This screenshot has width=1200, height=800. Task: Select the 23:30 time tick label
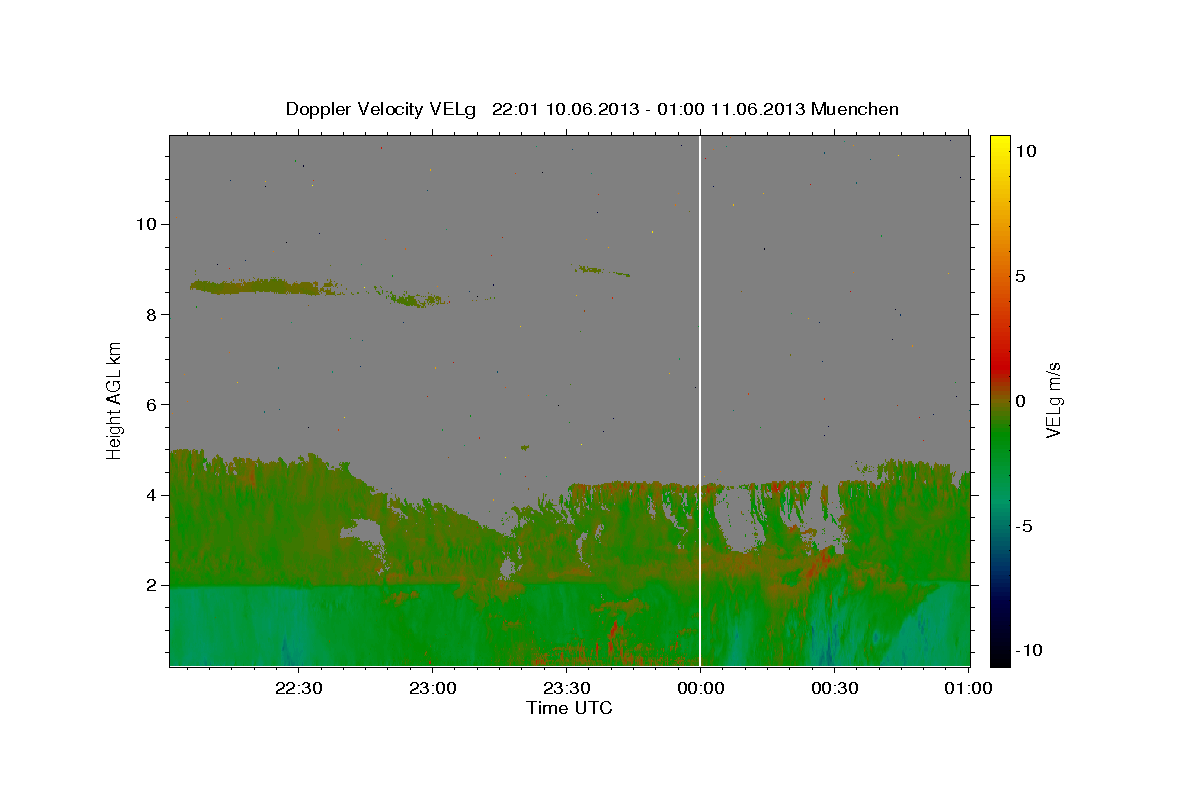click(567, 688)
